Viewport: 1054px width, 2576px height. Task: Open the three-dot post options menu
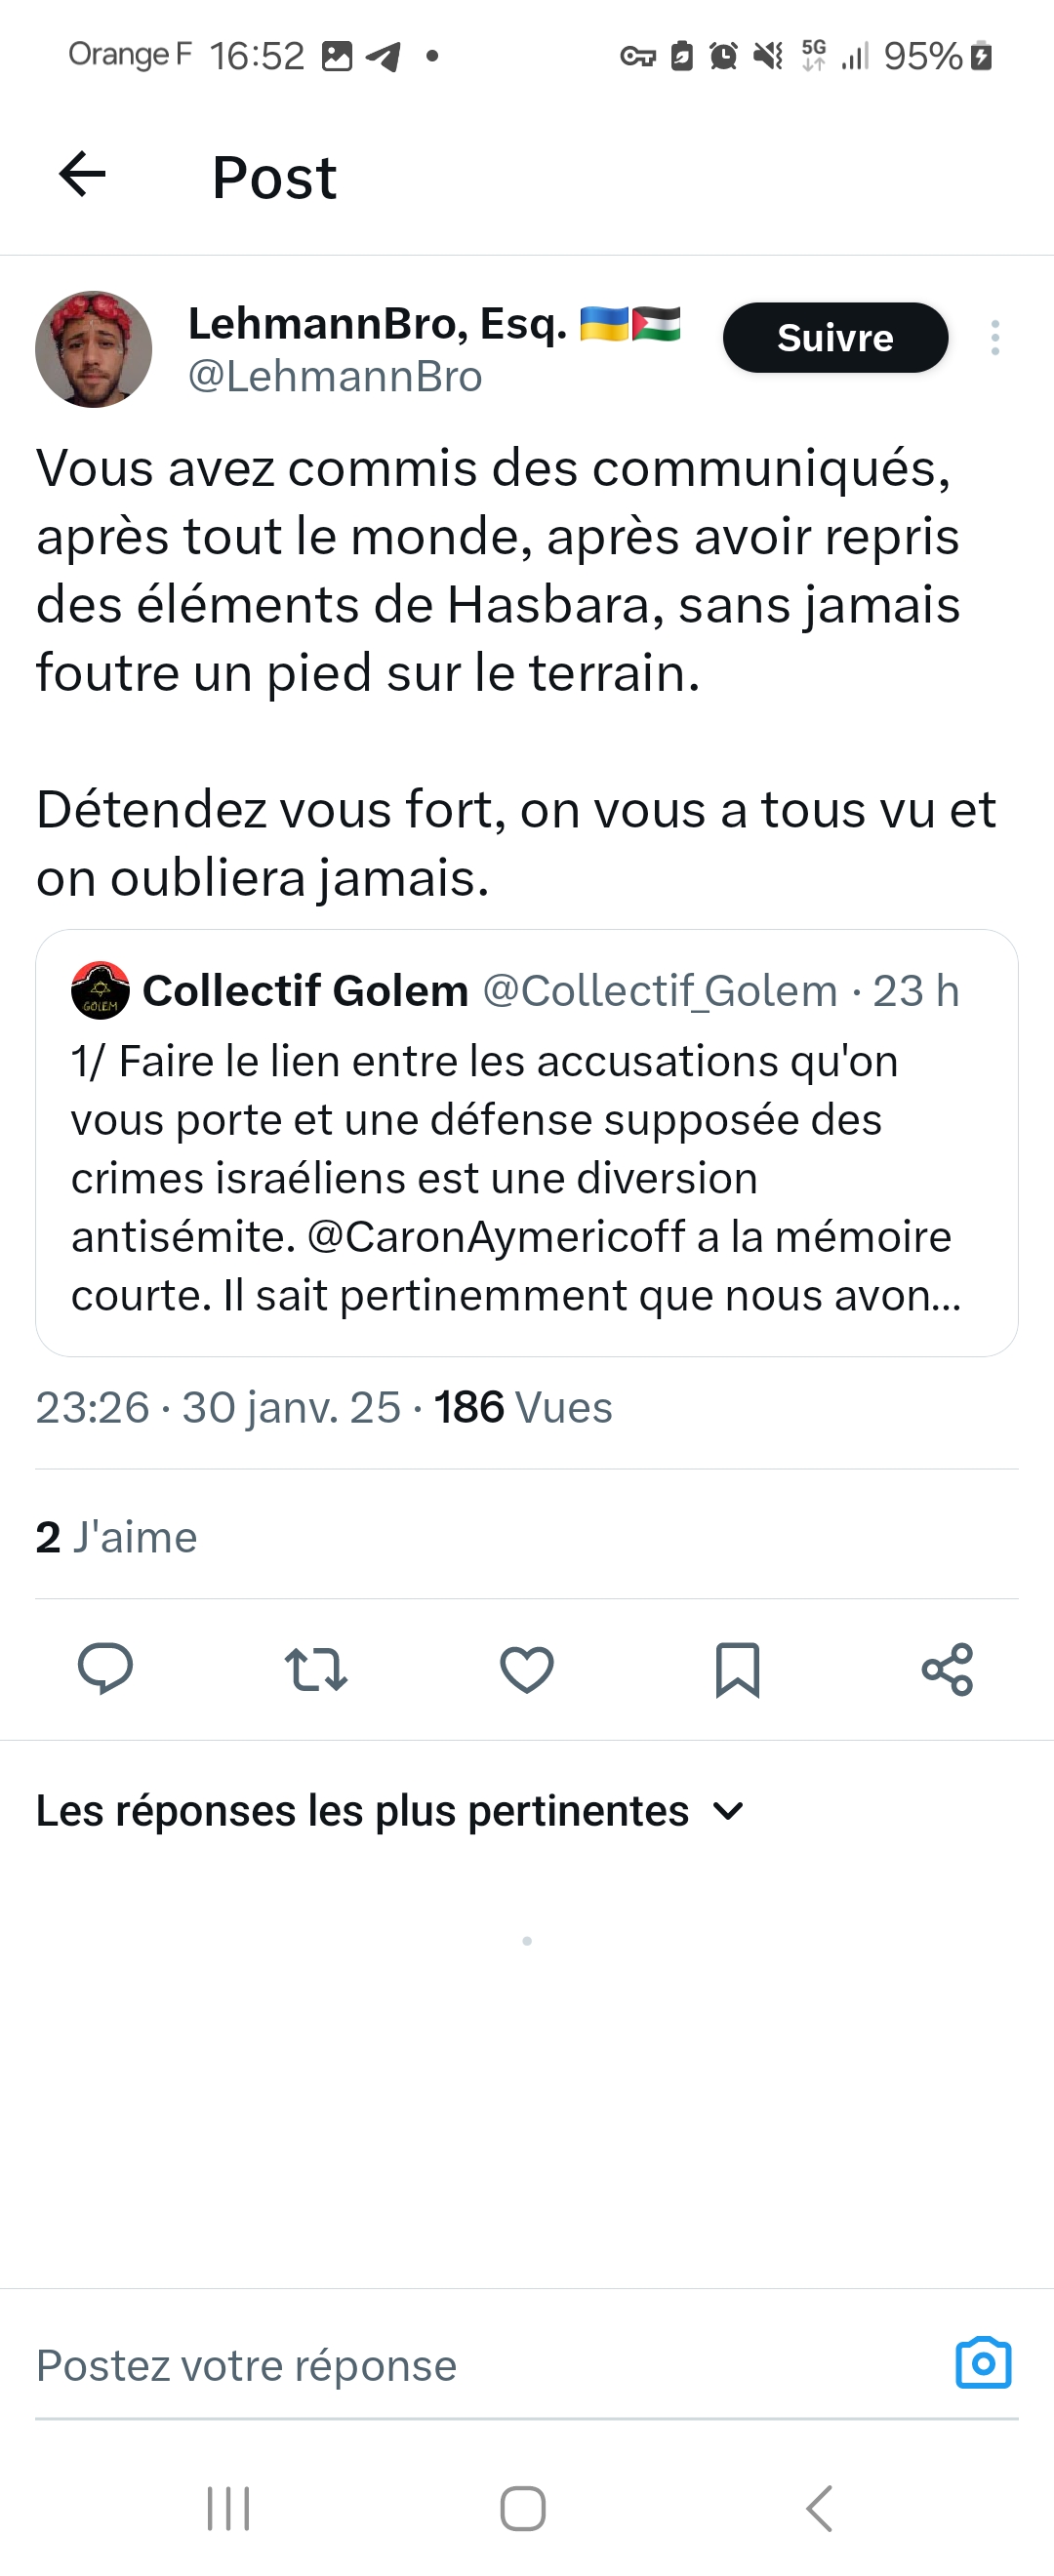click(994, 338)
